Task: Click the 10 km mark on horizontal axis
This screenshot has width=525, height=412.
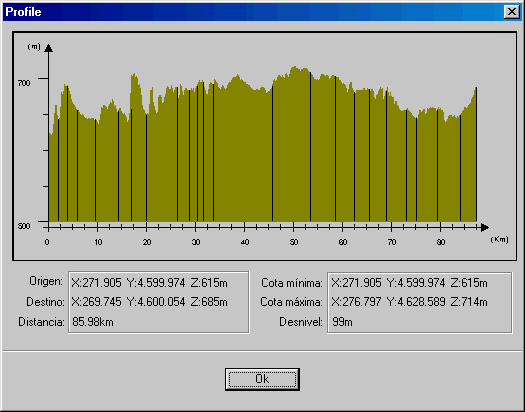Action: click(x=98, y=242)
